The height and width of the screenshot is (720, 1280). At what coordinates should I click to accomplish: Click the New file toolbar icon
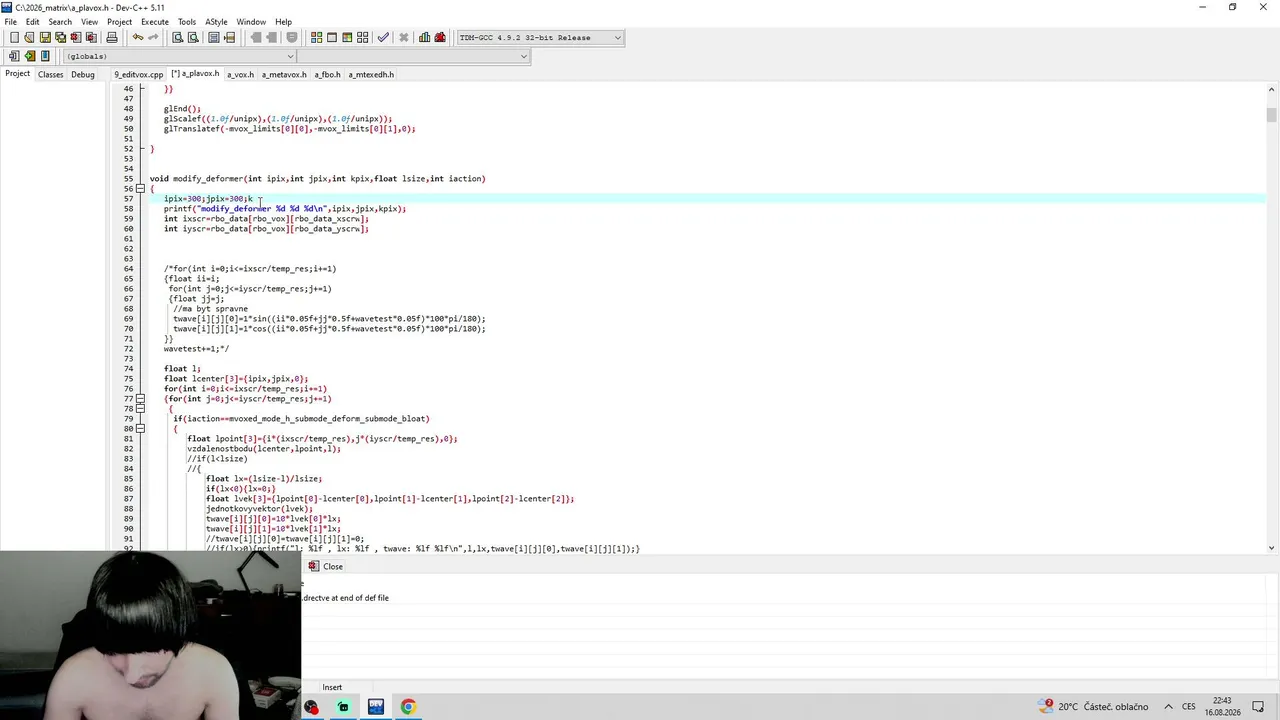tap(14, 38)
